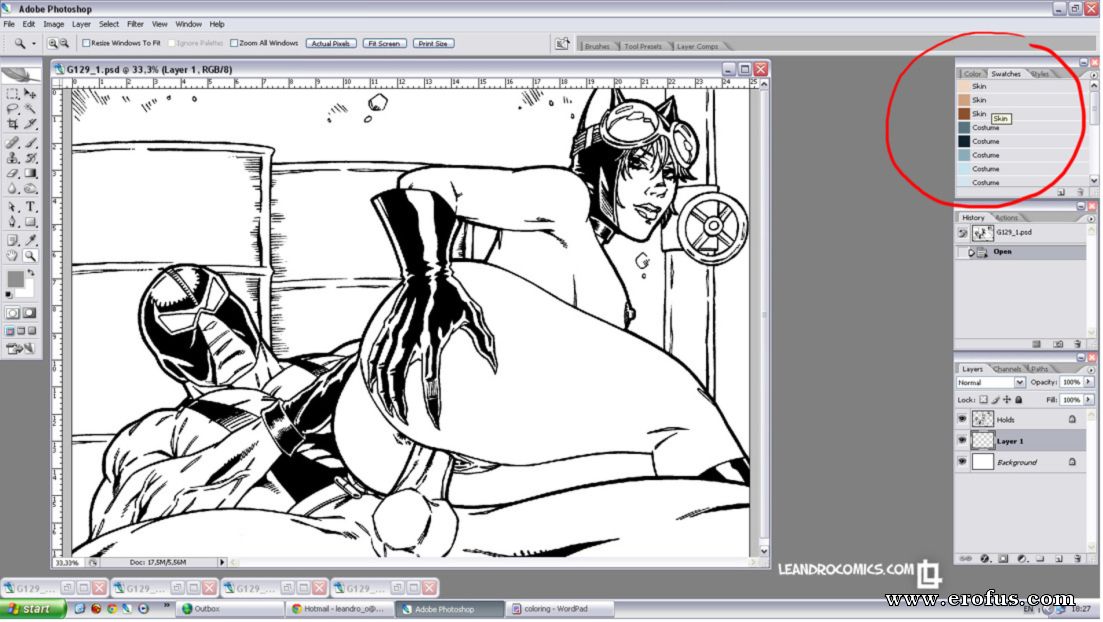Hide Layer 1 visibility eye
This screenshot has width=1103, height=622.
[962, 441]
